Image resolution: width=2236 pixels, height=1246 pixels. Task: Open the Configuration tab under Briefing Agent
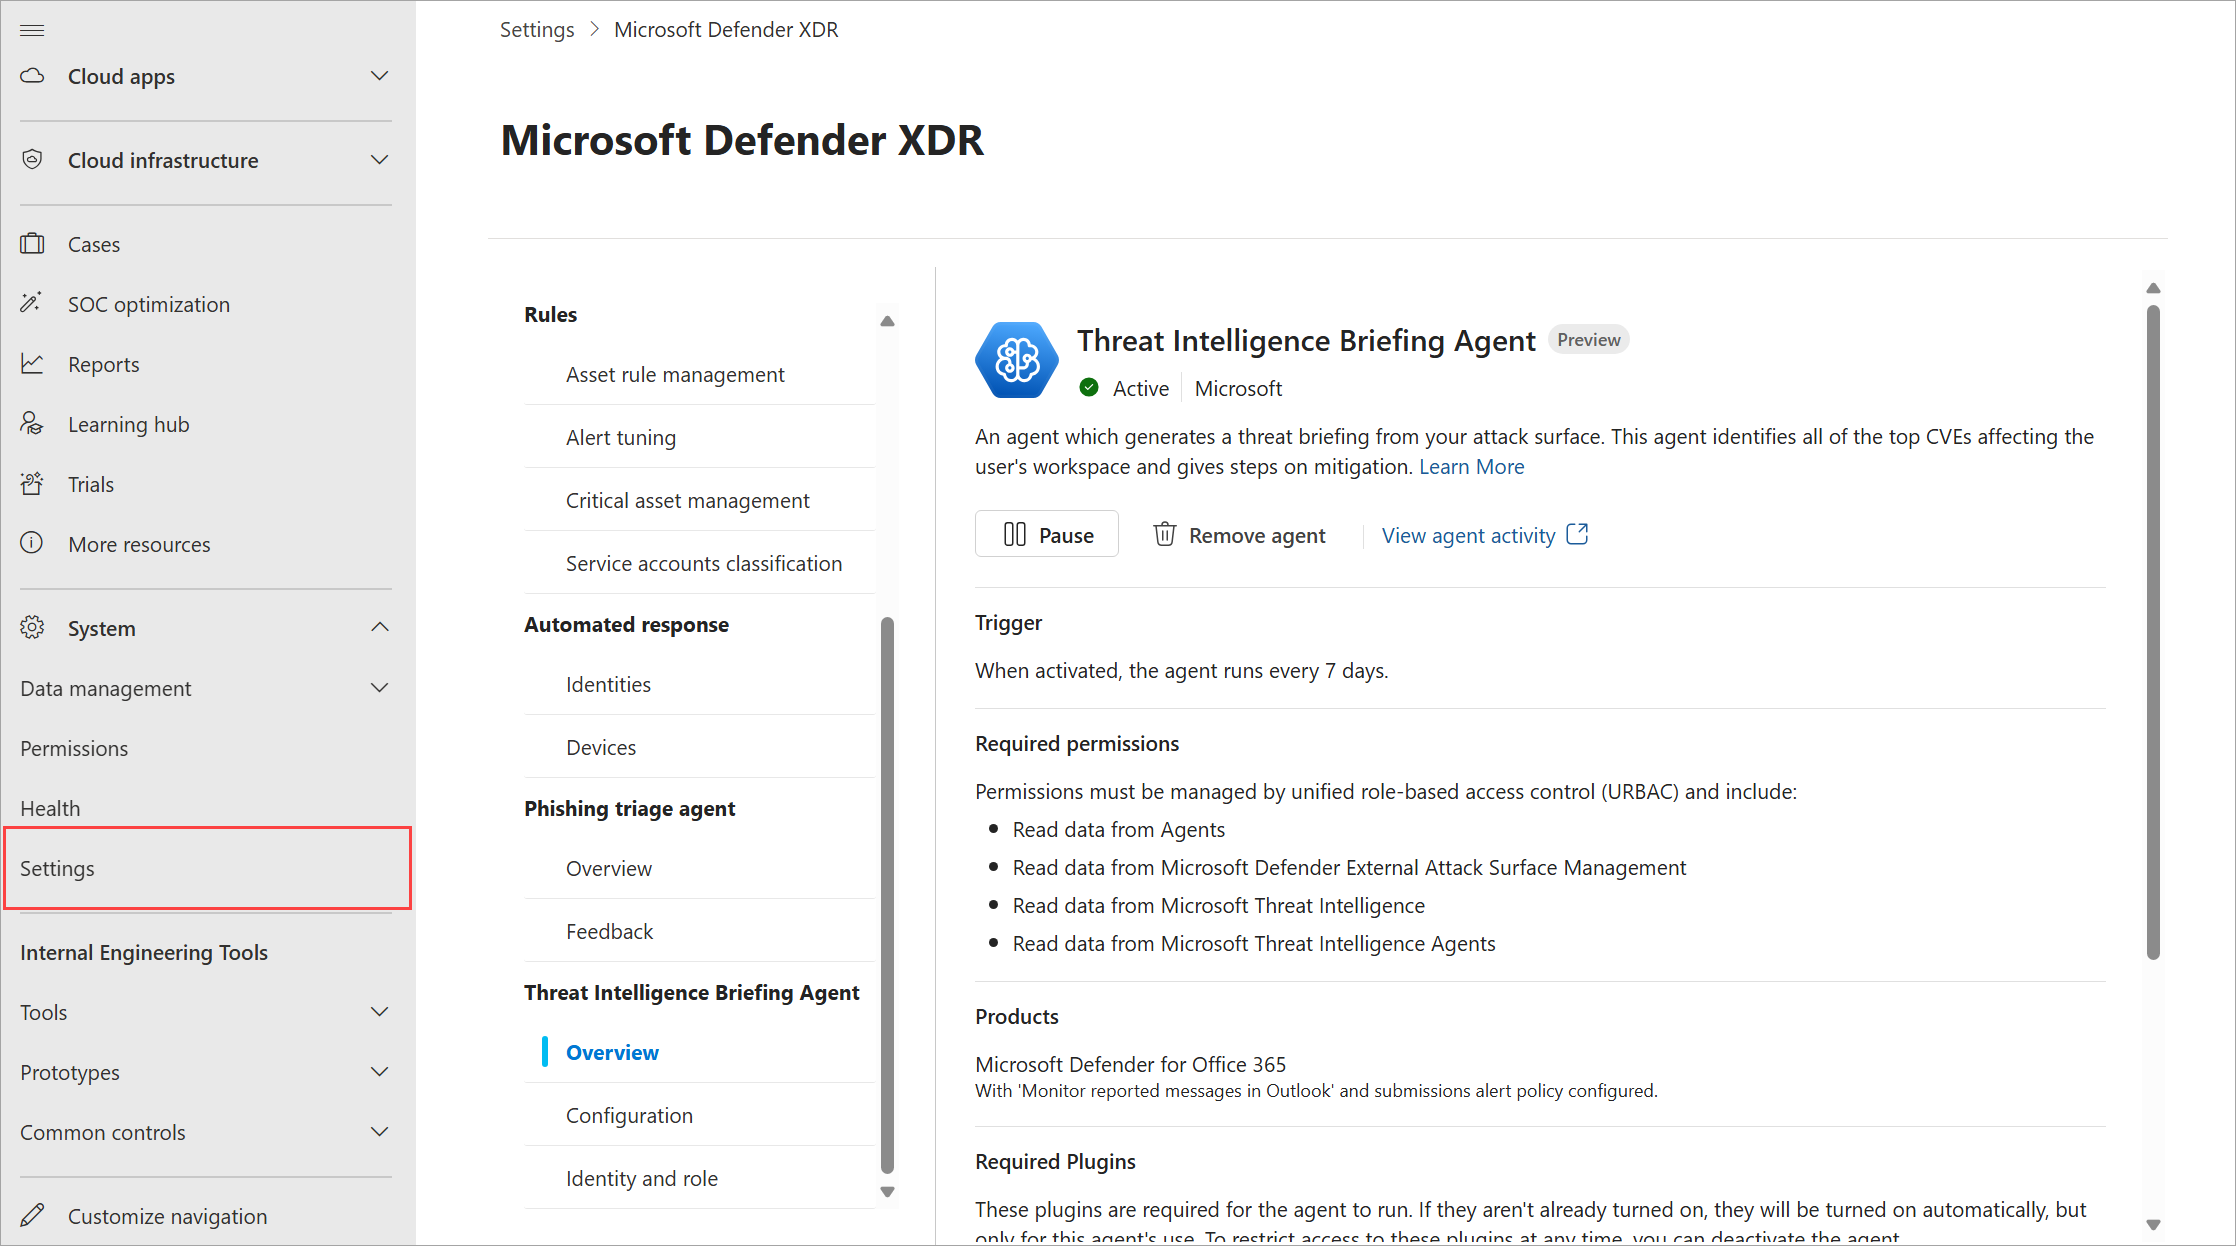pyautogui.click(x=629, y=1115)
